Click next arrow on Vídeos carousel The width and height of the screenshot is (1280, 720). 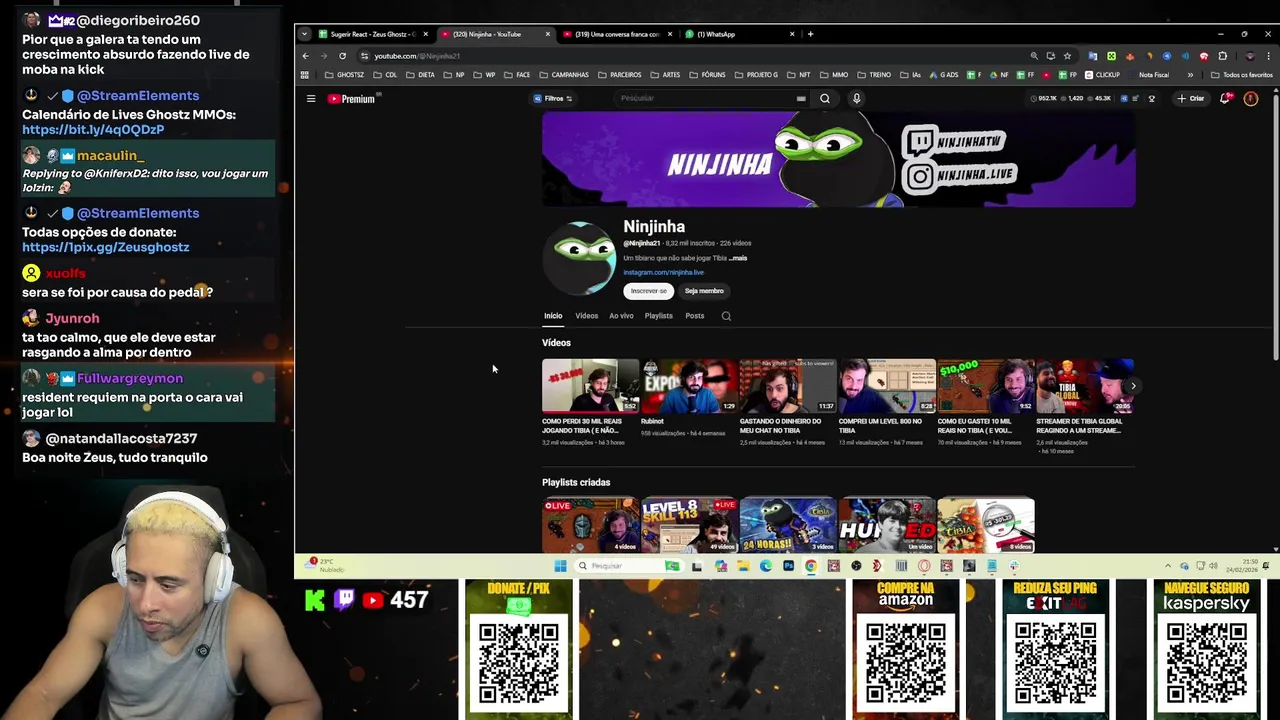click(x=1133, y=386)
